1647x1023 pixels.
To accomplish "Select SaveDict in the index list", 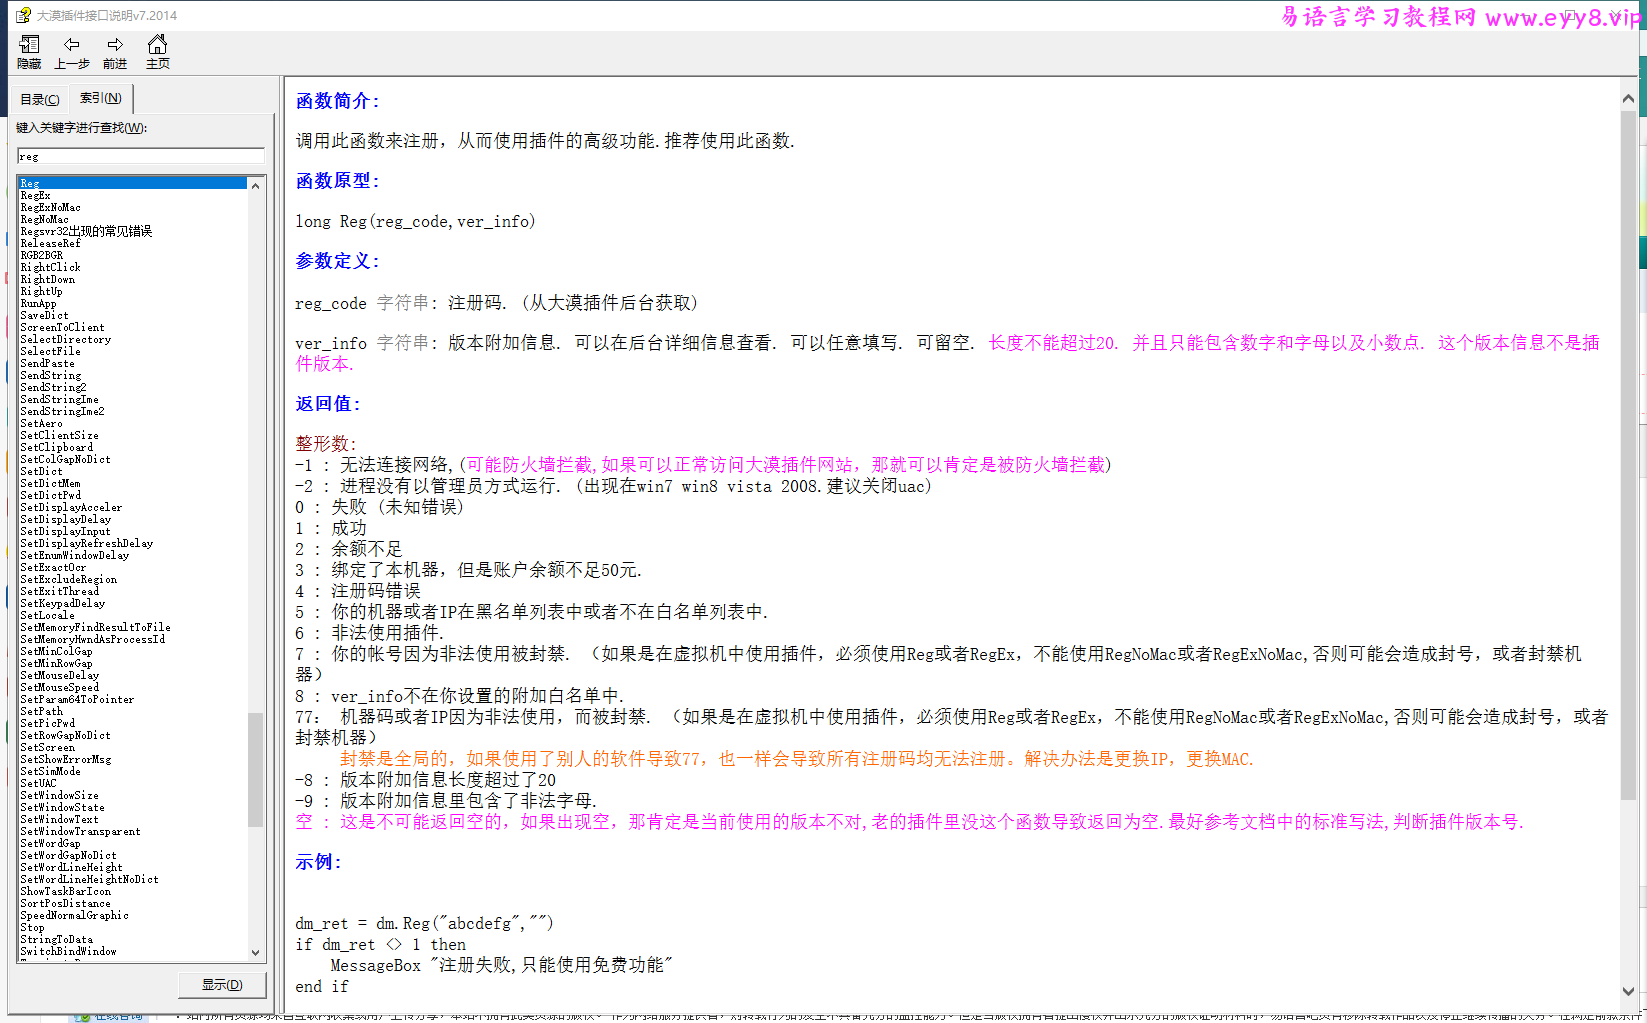I will pos(44,315).
